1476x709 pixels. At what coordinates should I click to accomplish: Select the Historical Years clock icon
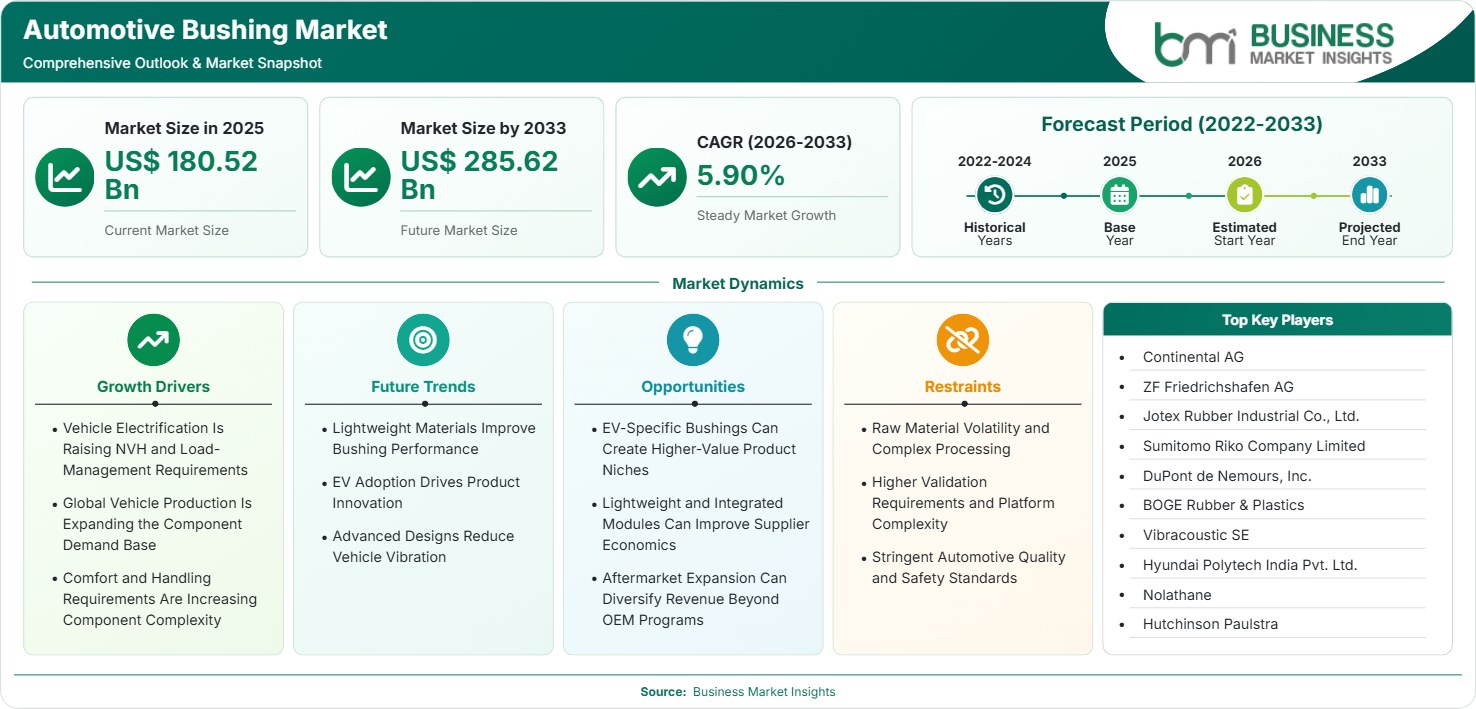pos(995,195)
